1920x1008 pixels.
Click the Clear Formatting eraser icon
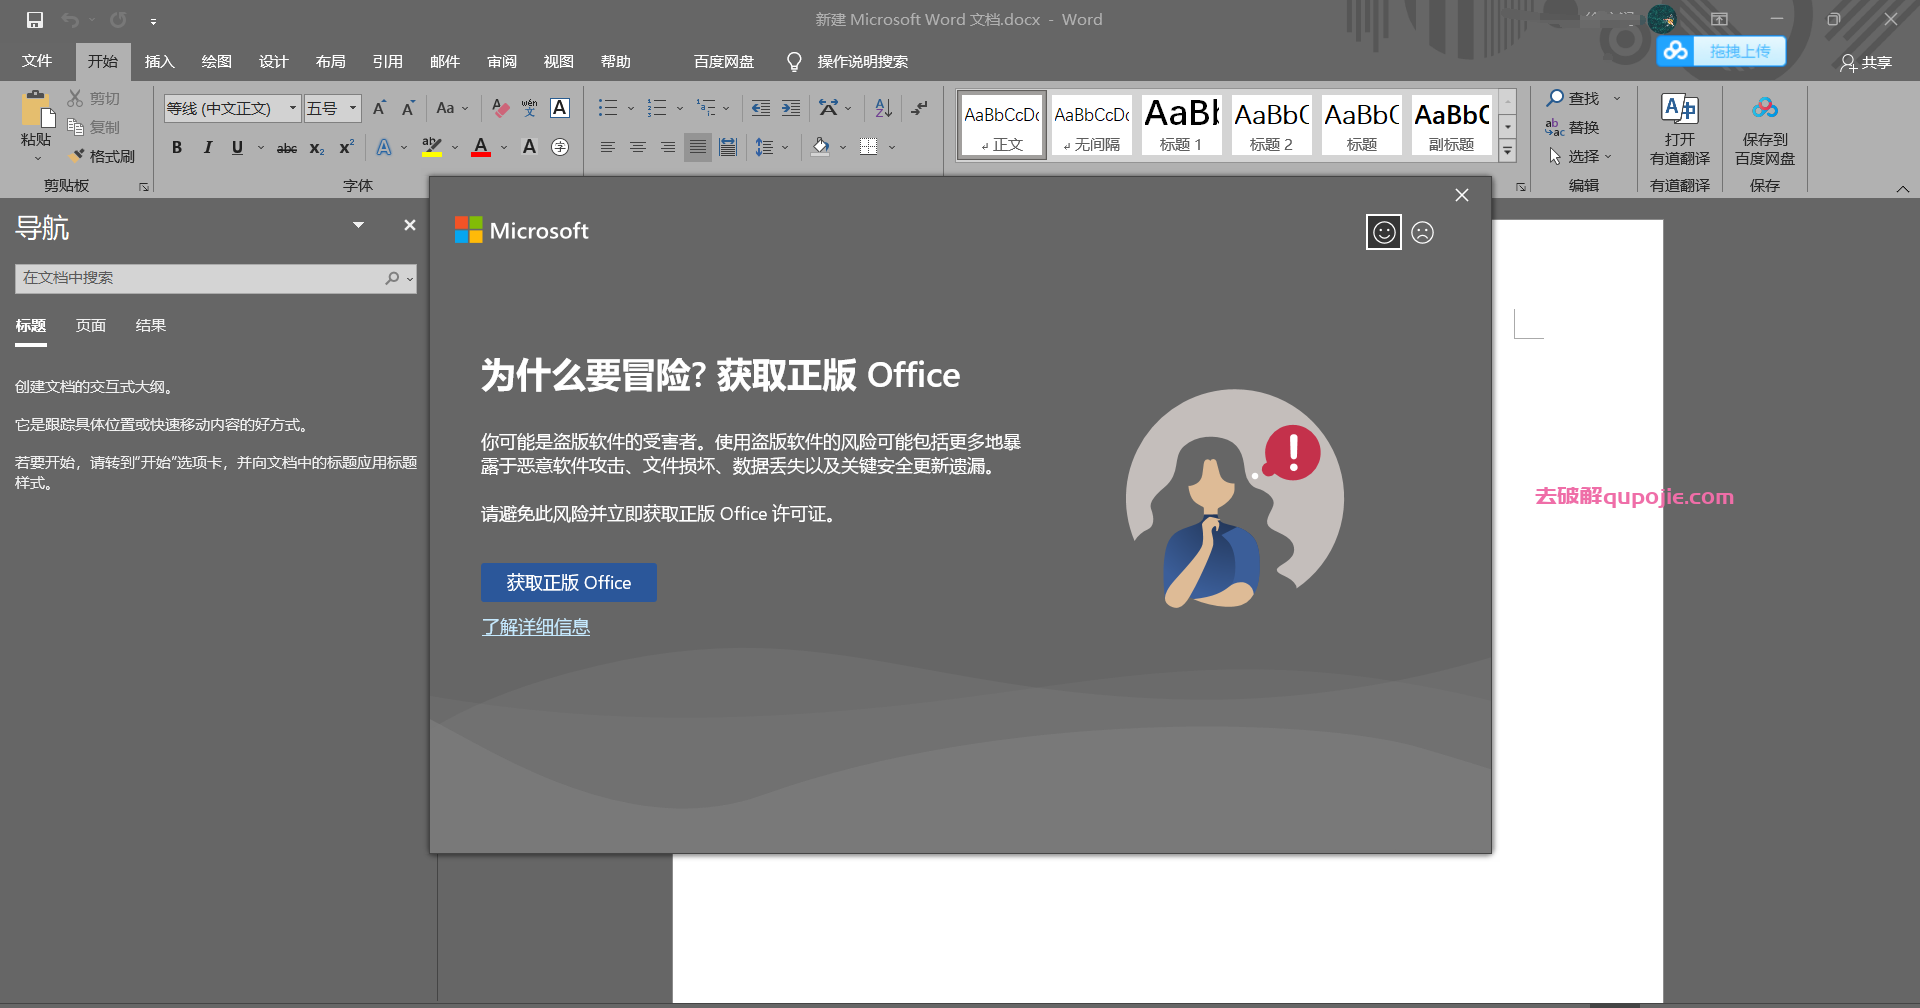coord(501,108)
